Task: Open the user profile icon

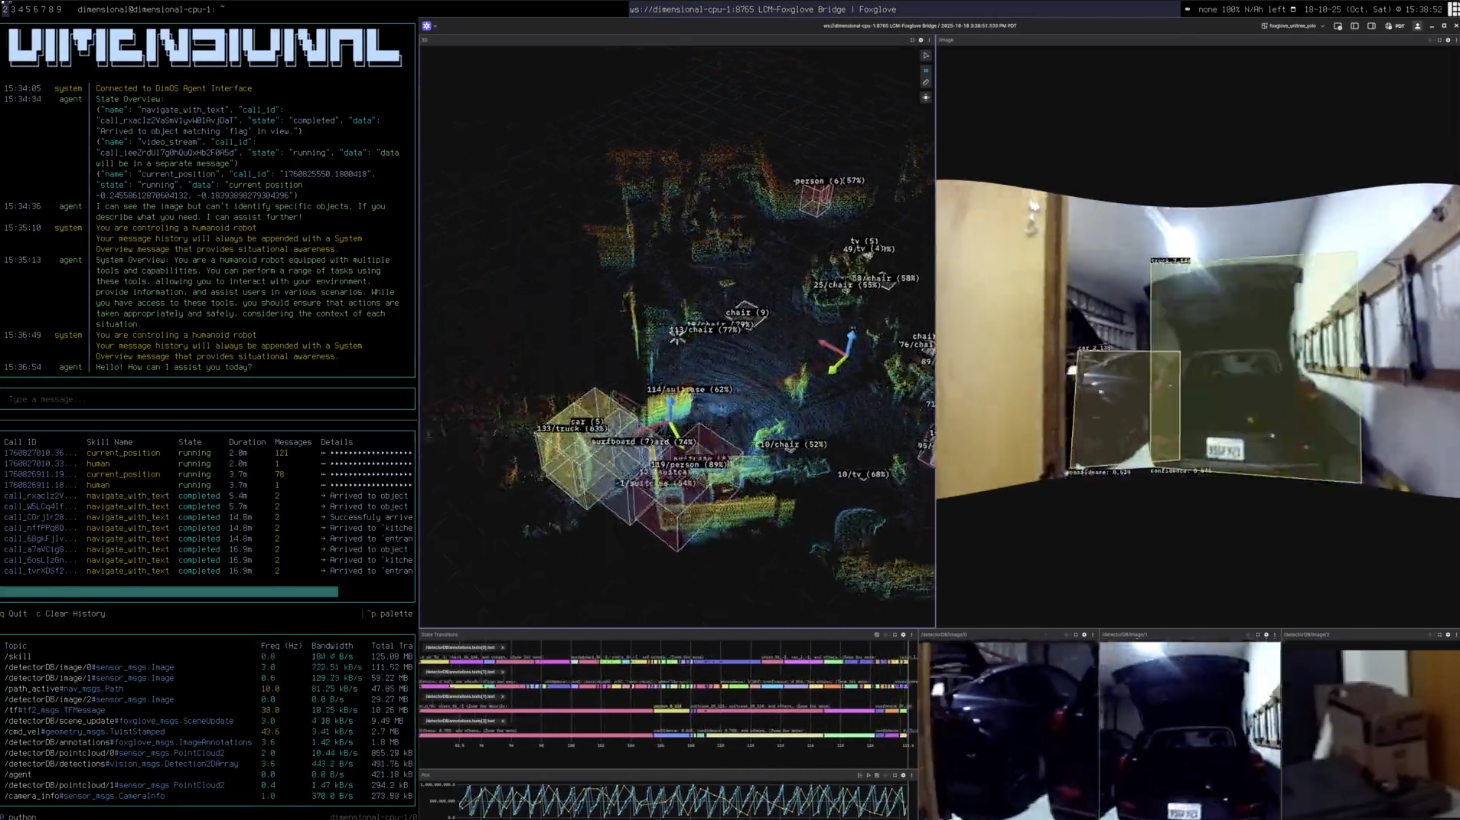Action: click(x=1417, y=26)
